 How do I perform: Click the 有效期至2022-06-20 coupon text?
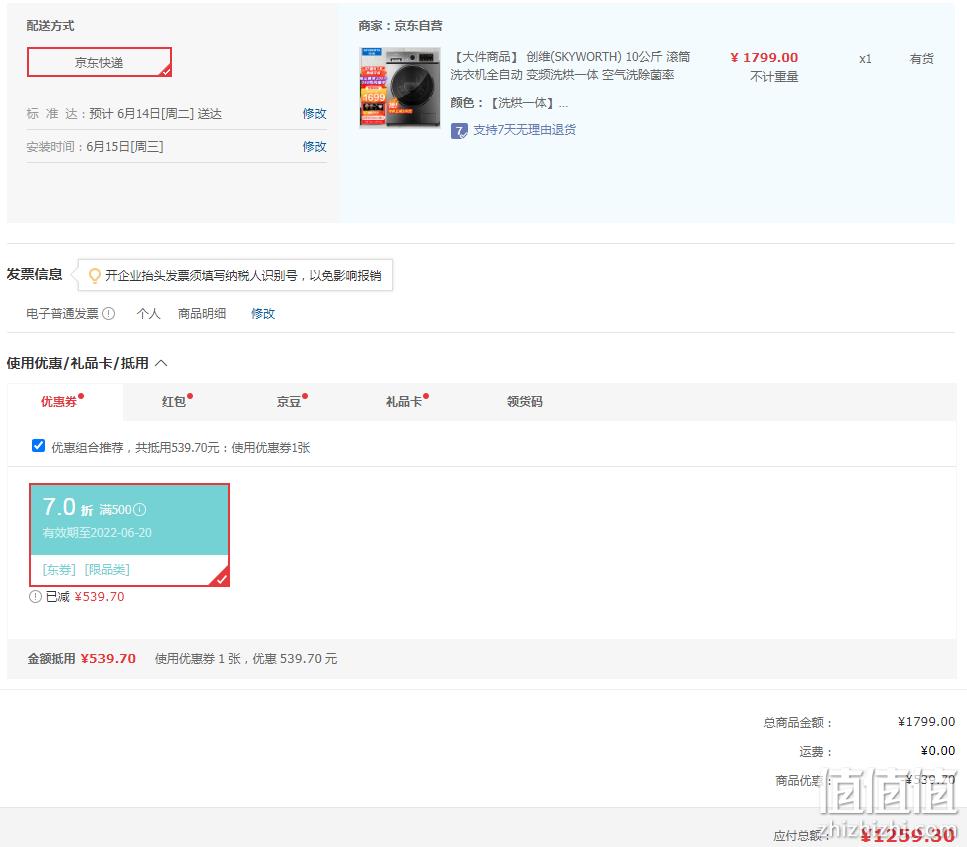point(97,532)
